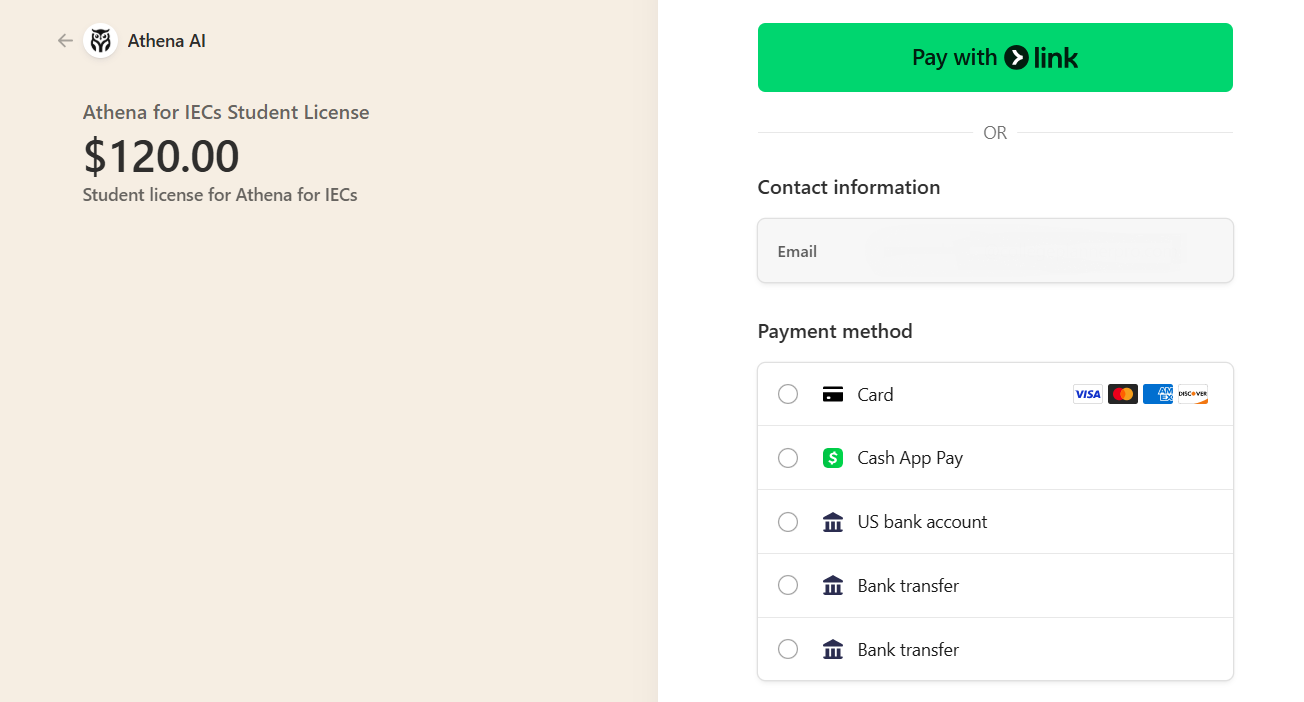The height and width of the screenshot is (702, 1304).
Task: Click the US bank account label text
Action: click(x=922, y=522)
